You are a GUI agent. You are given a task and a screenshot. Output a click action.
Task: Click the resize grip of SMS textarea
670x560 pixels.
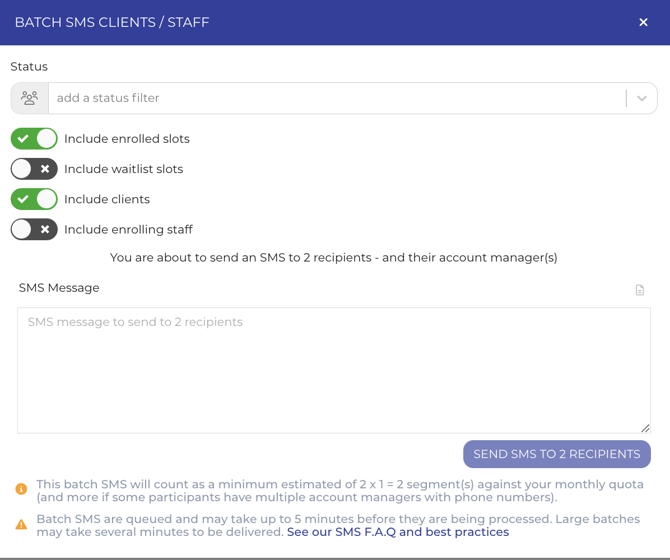click(645, 428)
